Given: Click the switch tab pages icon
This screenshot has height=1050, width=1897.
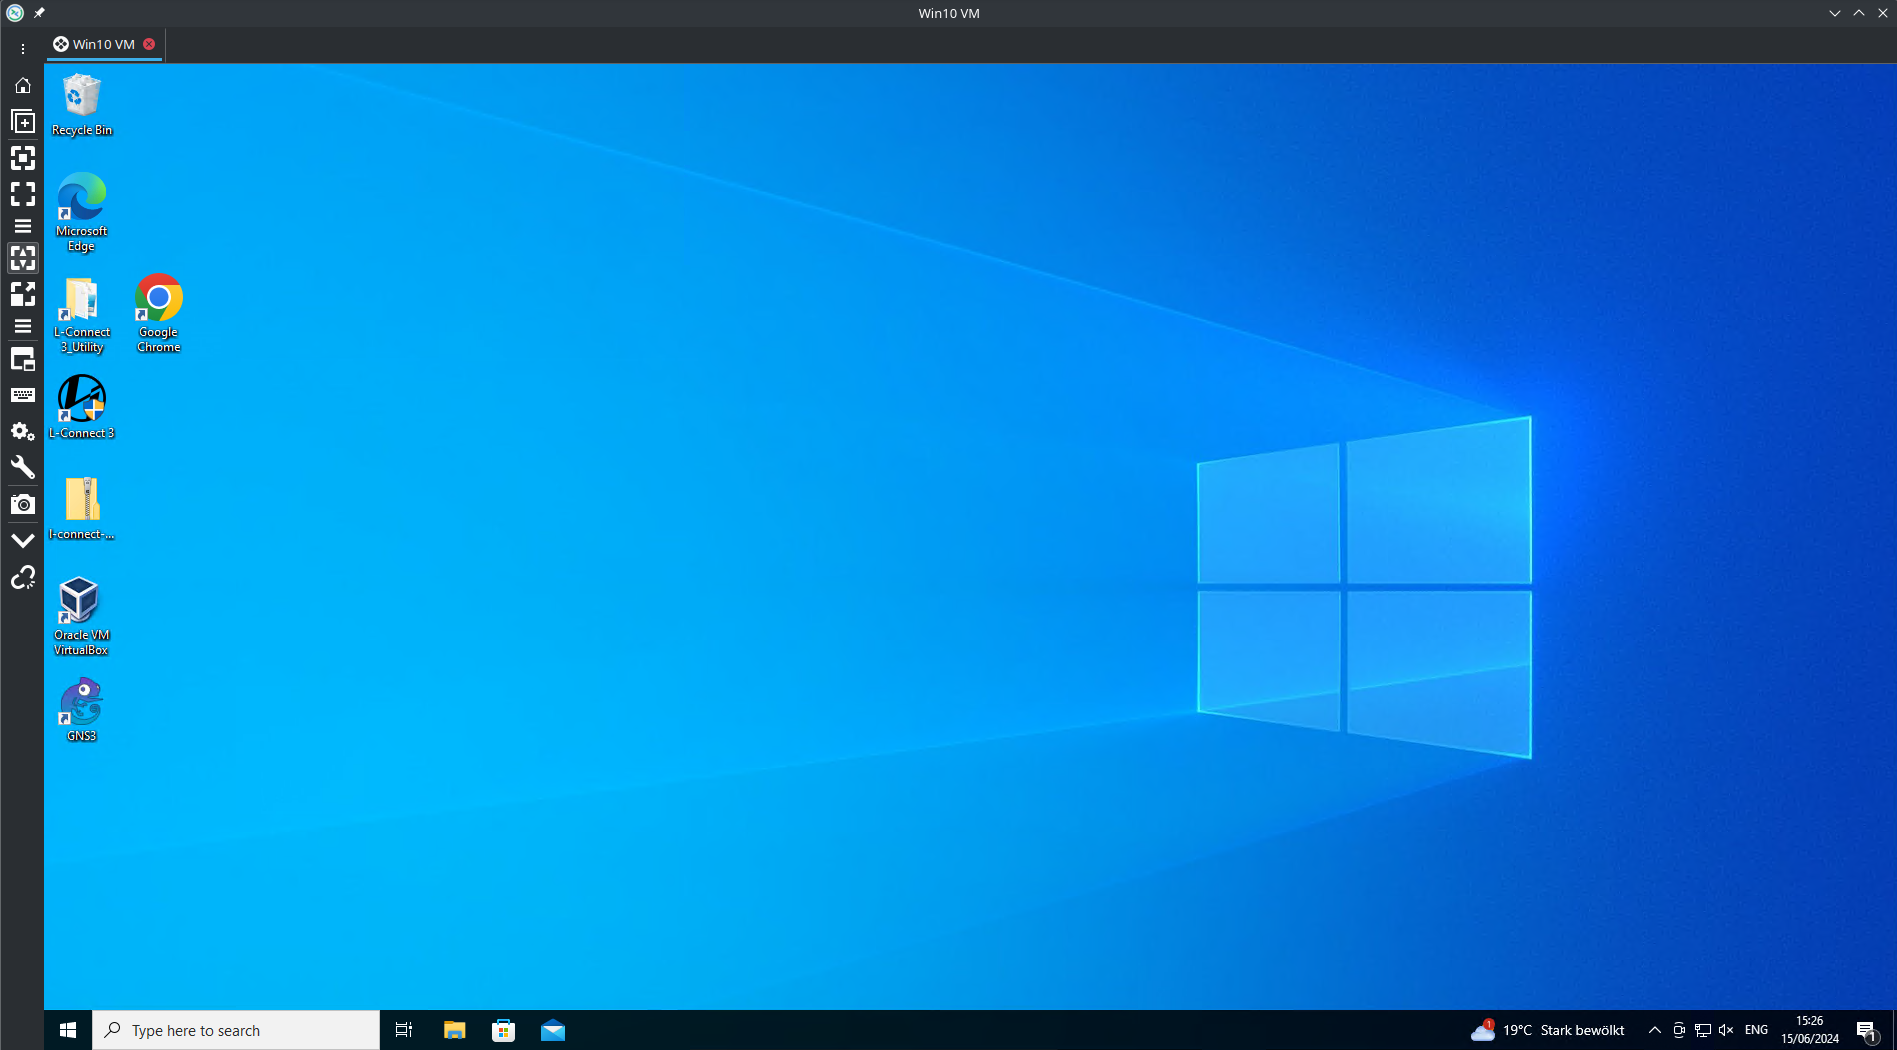Looking at the screenshot, I should 22,359.
